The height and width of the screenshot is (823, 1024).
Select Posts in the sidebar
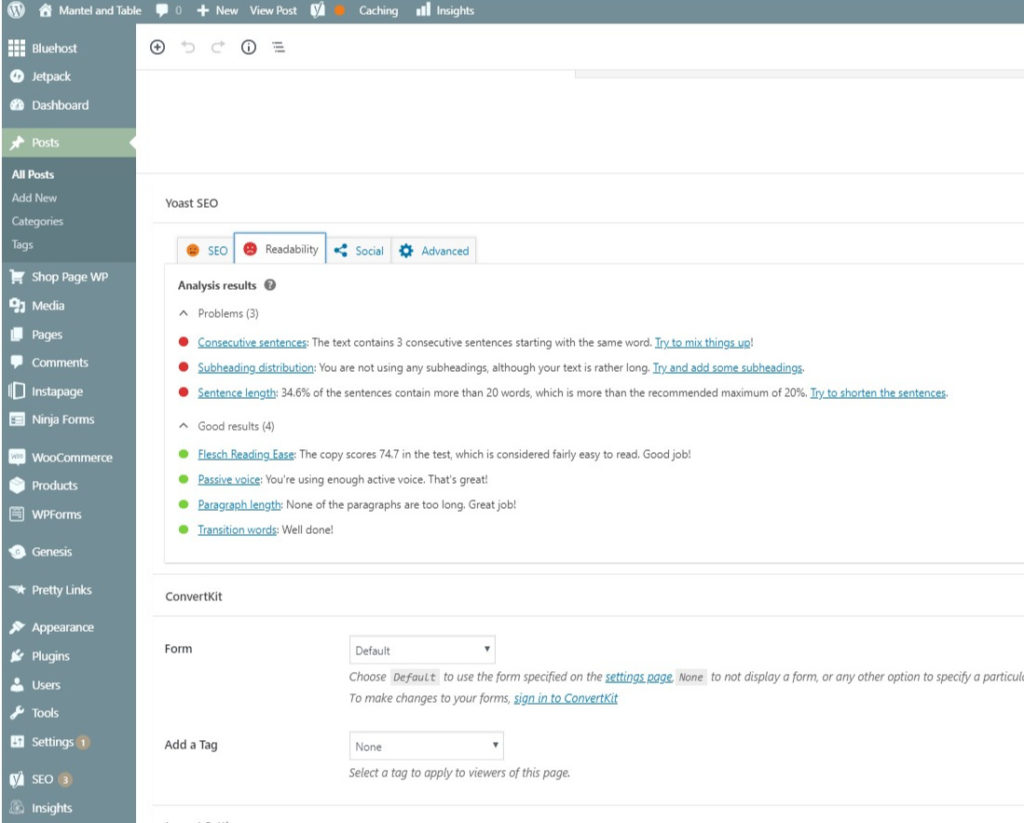click(68, 142)
